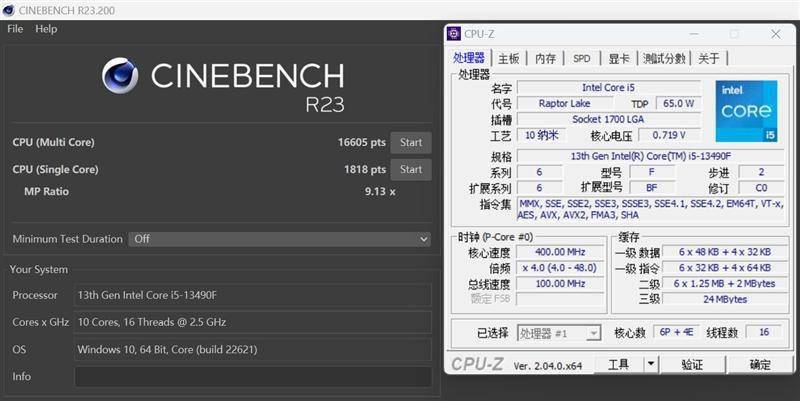Image resolution: width=800 pixels, height=401 pixels.
Task: Click the 6 x 1.25 MB + 2 MBytes value
Action: click(725, 284)
